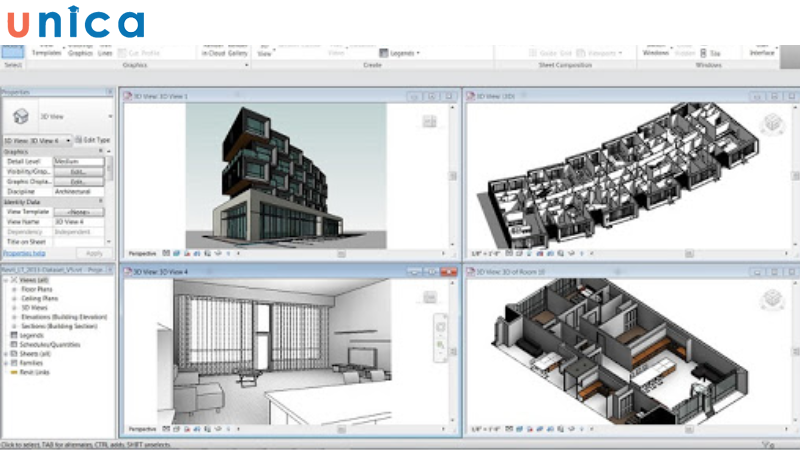This screenshot has width=800, height=450.
Task: Expand the Sheets (all) node
Action: tap(5, 354)
